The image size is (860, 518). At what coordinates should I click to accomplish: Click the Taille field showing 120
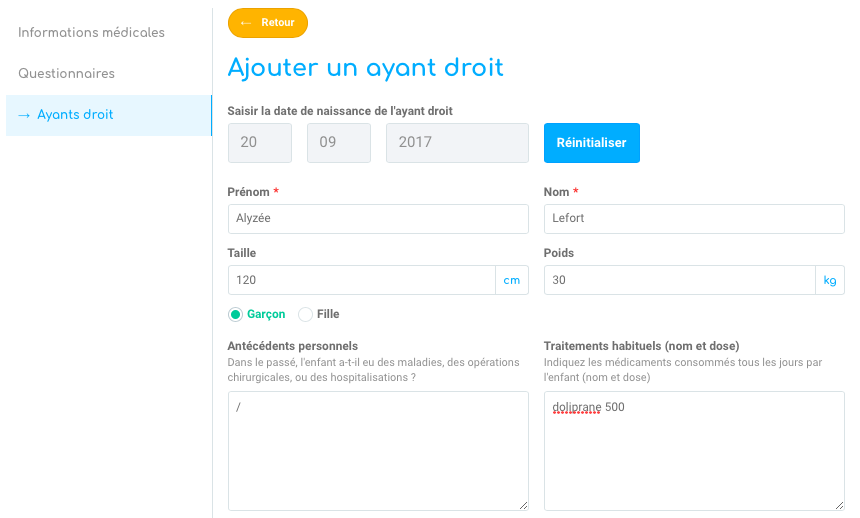click(362, 280)
